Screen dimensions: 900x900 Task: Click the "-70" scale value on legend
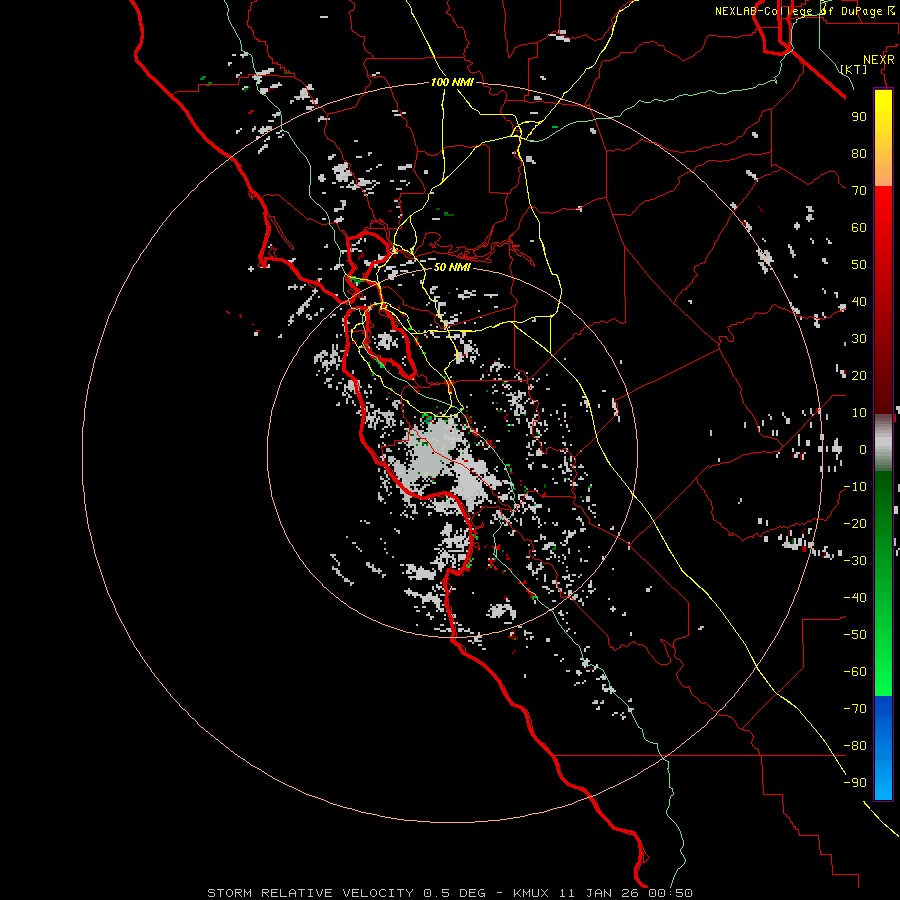click(855, 709)
